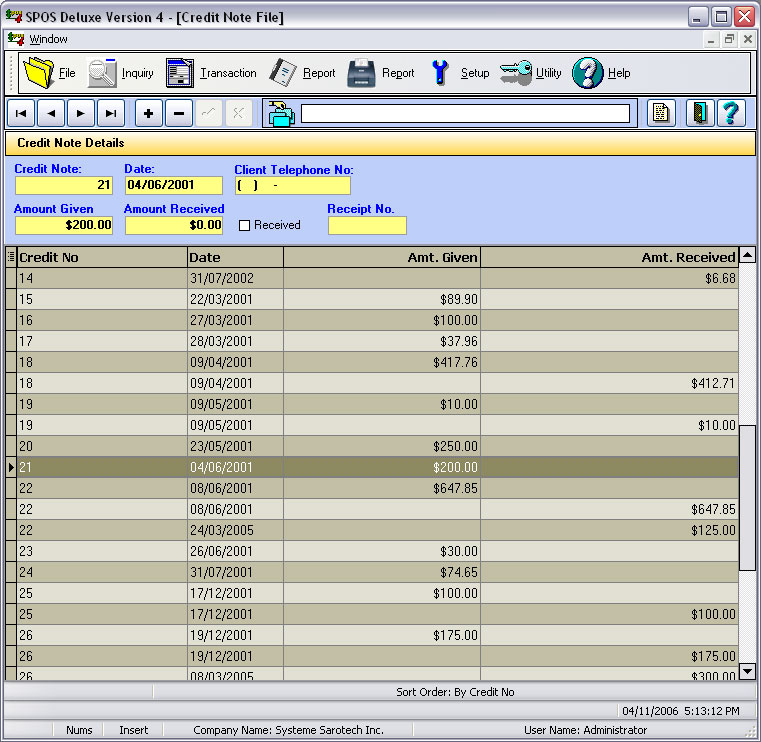Open the Transaction document icon

tap(180, 73)
